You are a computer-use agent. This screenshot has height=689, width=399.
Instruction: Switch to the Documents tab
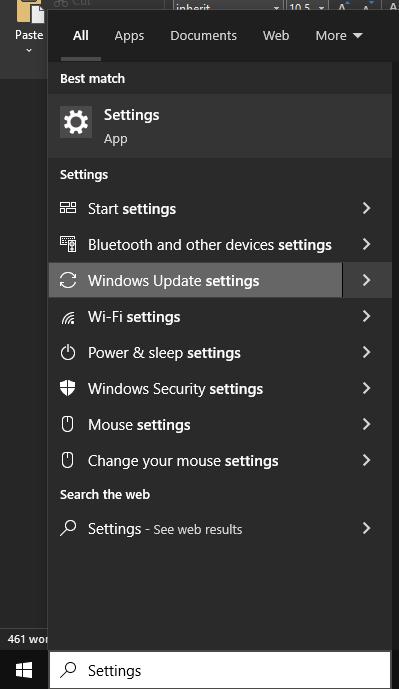[x=203, y=36]
